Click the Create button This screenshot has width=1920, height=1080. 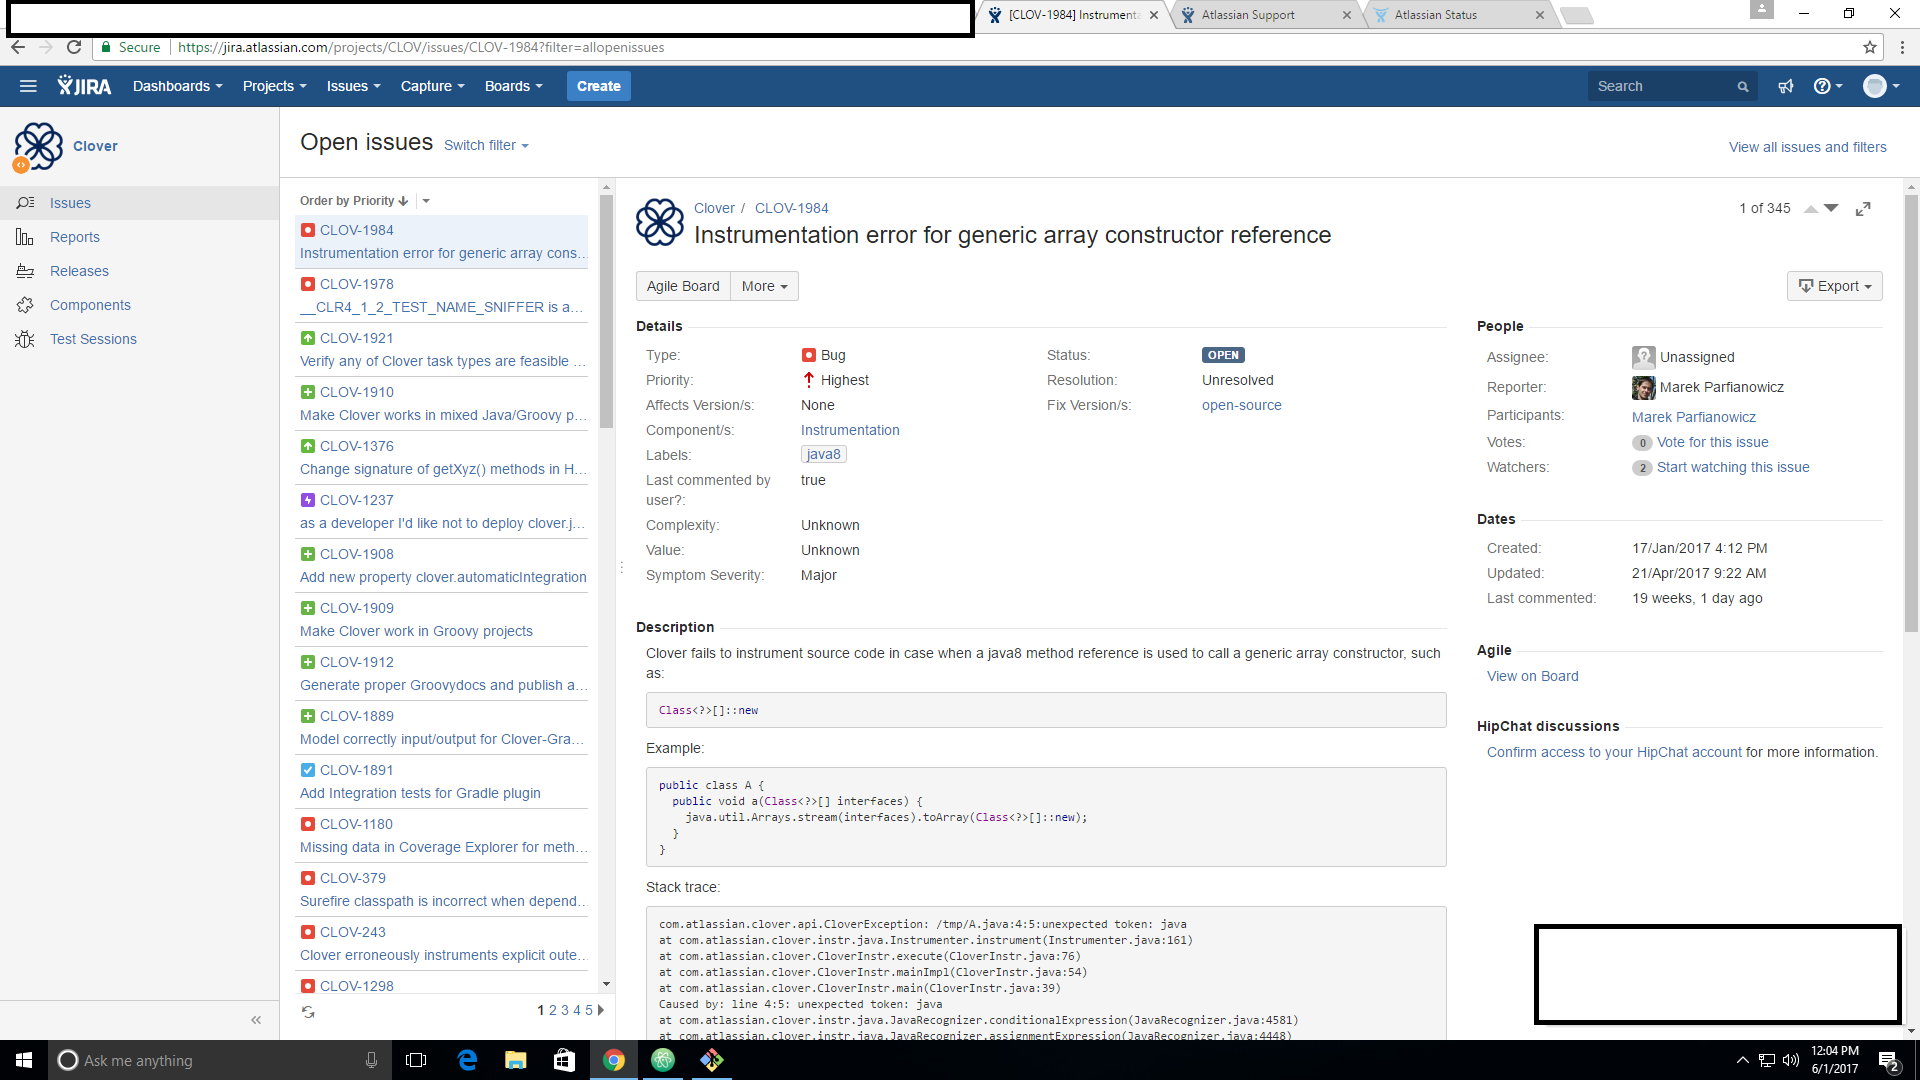[x=598, y=86]
